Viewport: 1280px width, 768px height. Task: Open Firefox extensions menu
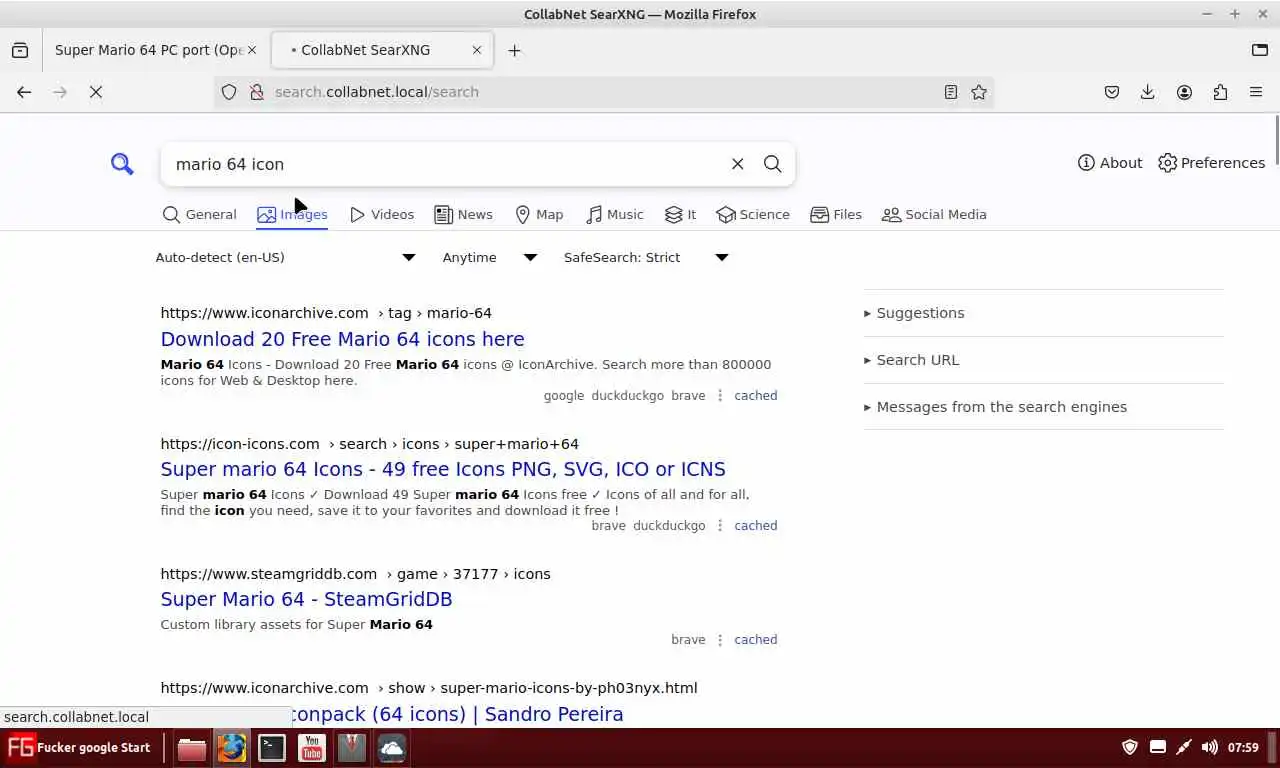coord(1220,92)
